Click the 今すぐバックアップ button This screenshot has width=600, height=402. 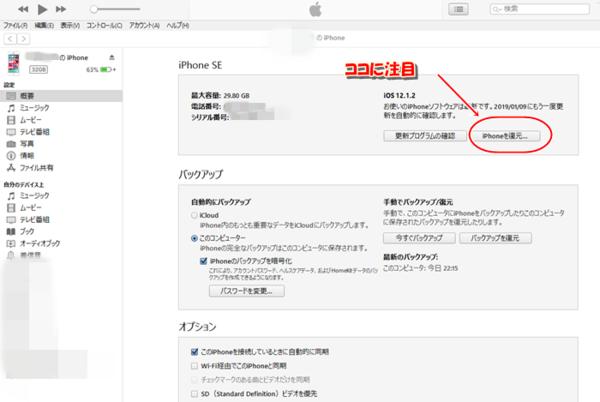(x=419, y=238)
